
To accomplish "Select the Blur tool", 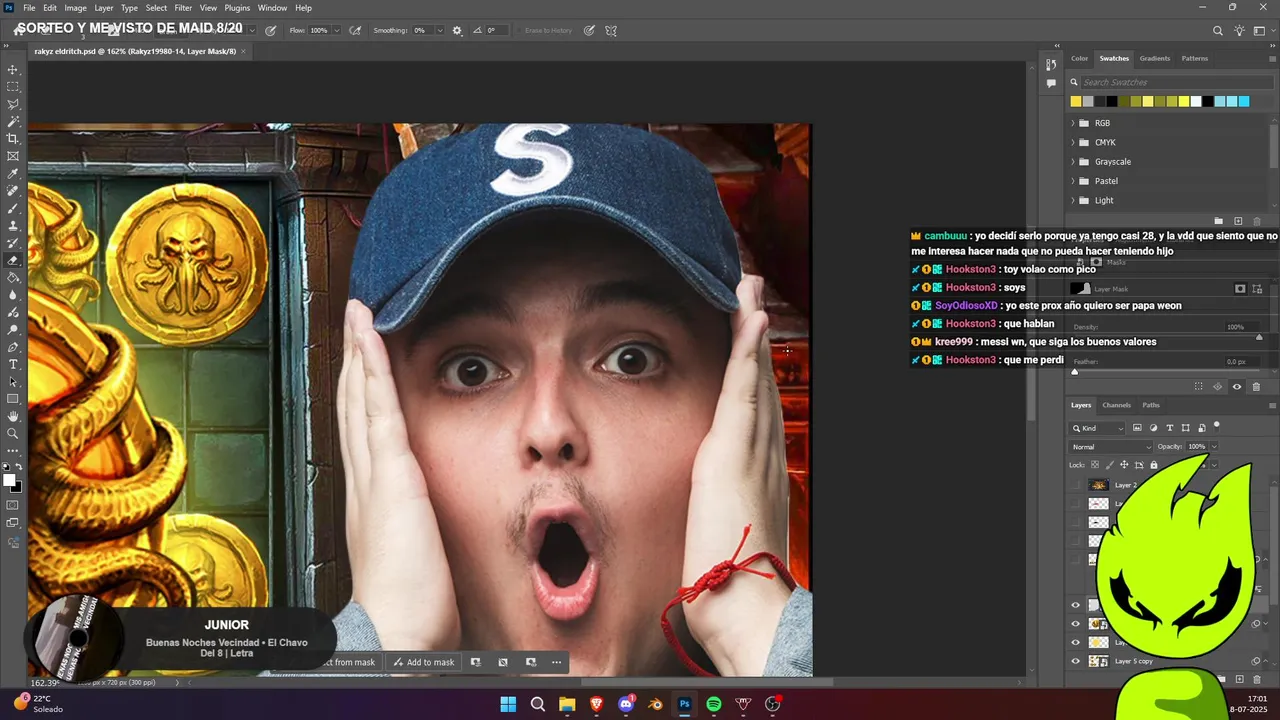I will [x=13, y=295].
